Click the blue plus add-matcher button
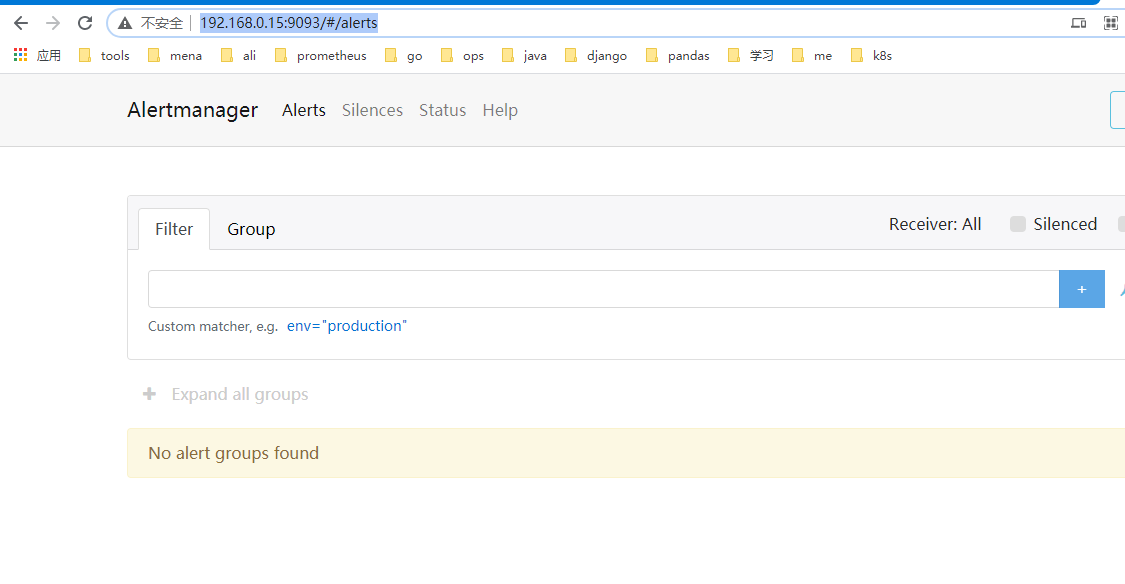Viewport: 1125px width, 584px height. [x=1082, y=289]
